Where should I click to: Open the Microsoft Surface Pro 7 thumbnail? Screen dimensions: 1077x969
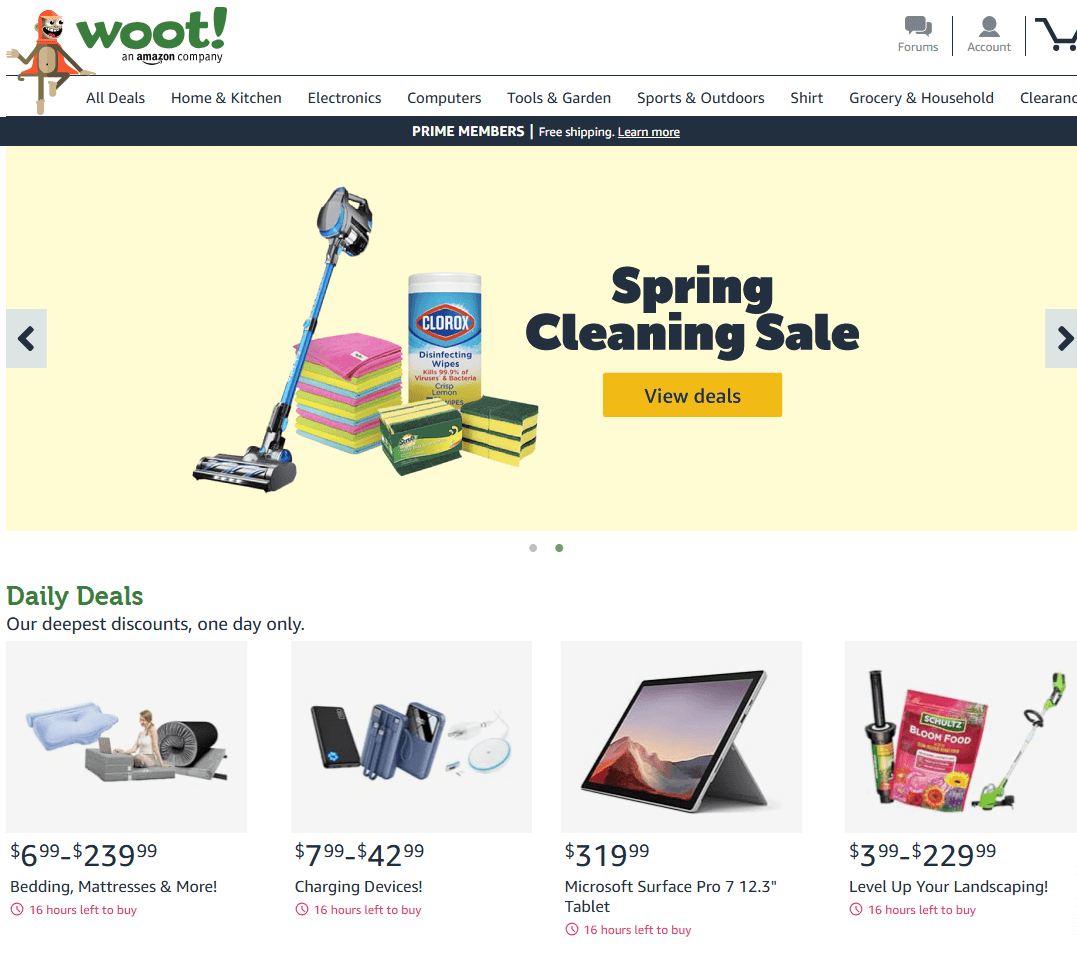(x=681, y=737)
